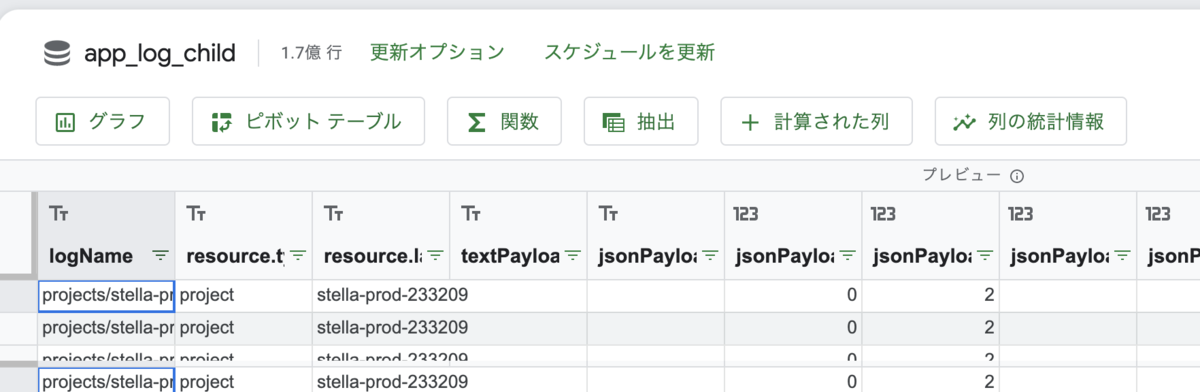The width and height of the screenshot is (1200, 392).
Task: Open the filter icon on logName column
Action: [x=160, y=256]
